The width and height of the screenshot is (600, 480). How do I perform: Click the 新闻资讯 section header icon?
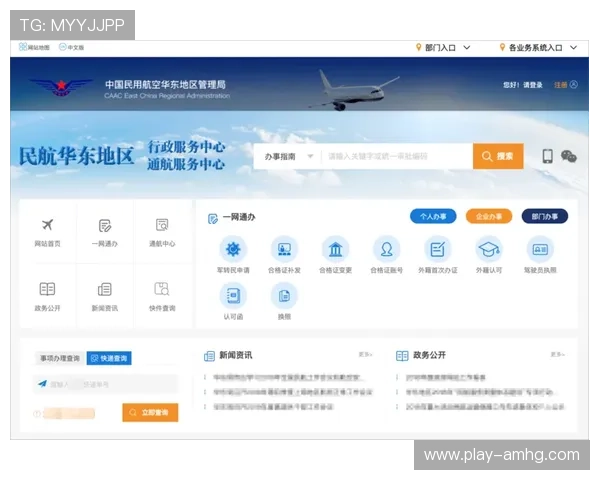click(x=209, y=356)
